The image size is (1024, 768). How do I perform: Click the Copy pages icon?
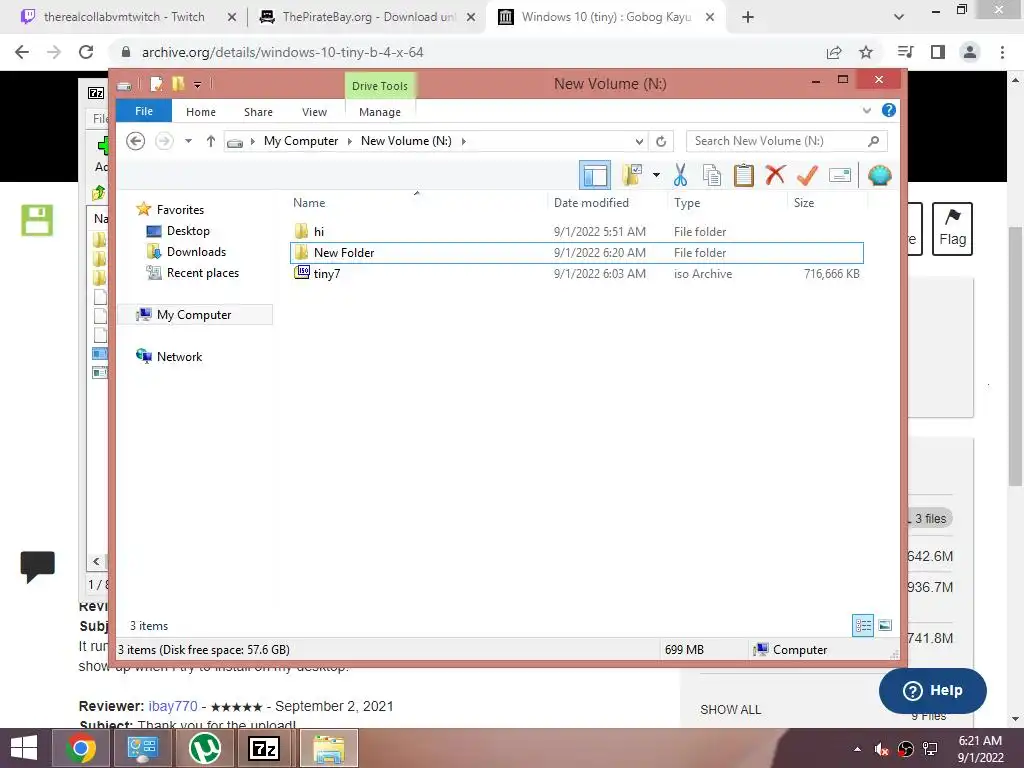712,175
